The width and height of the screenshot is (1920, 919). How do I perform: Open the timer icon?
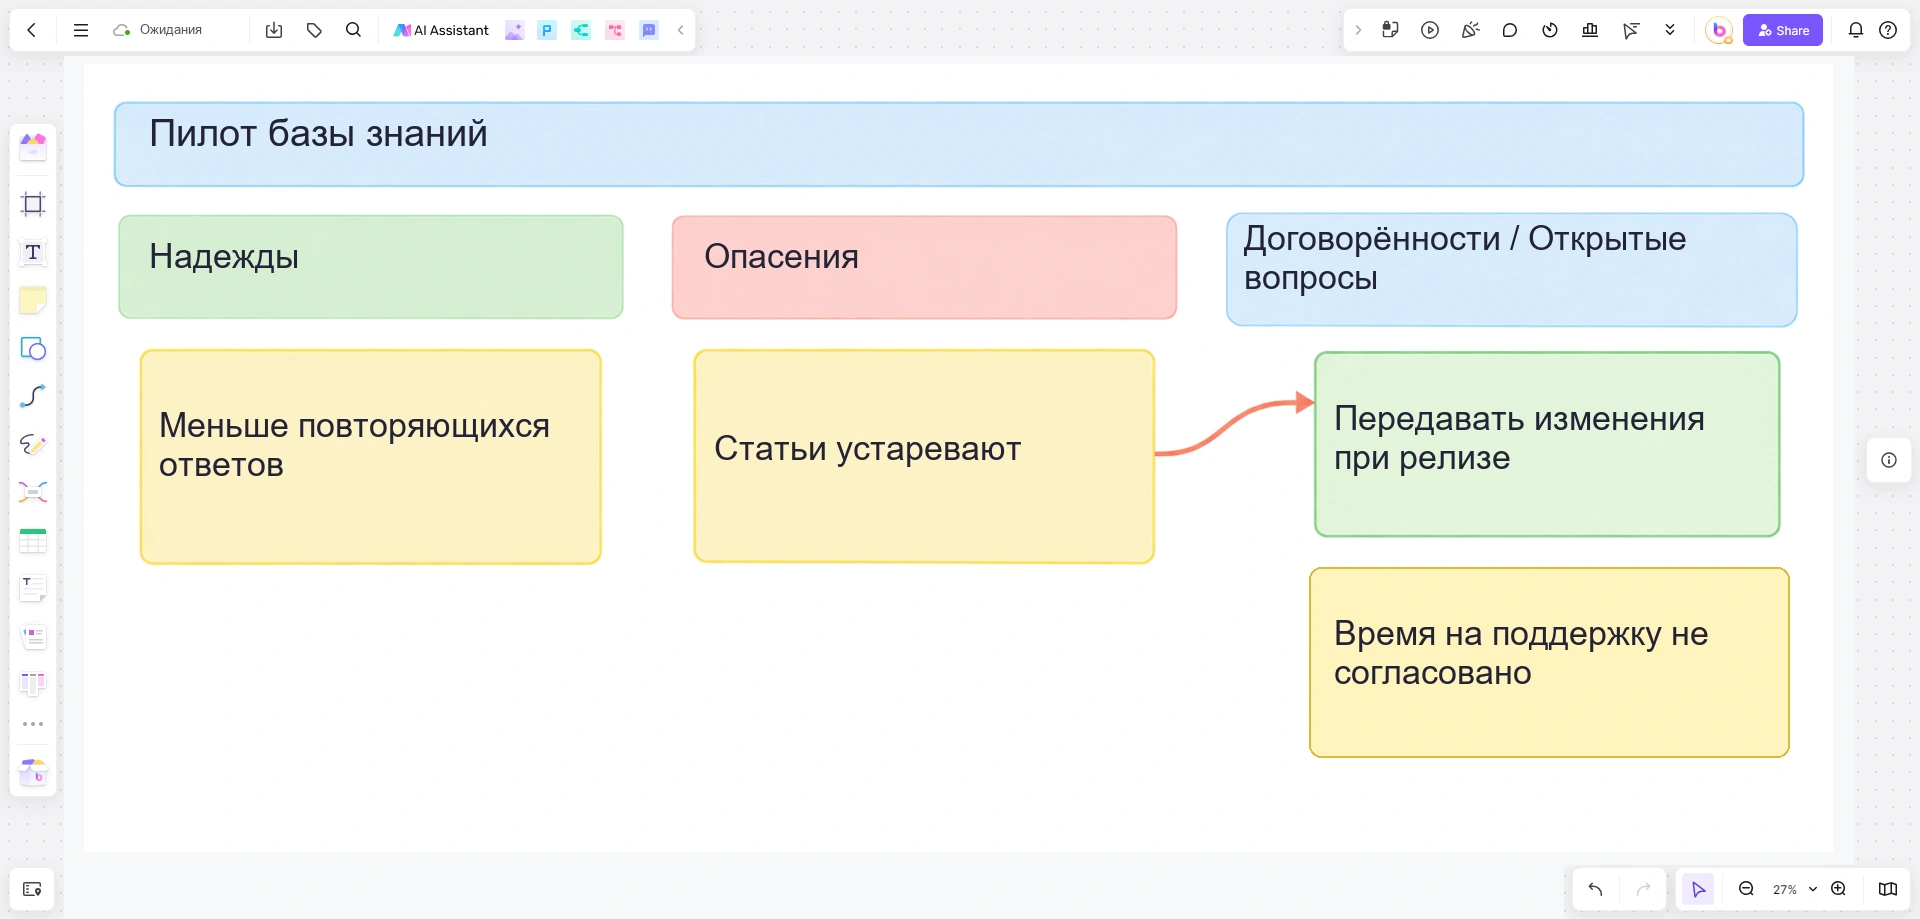[1550, 30]
